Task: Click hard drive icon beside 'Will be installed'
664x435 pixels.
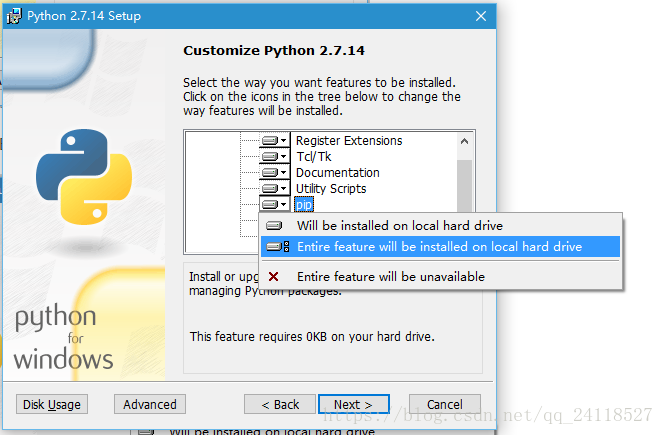Action: pyautogui.click(x=274, y=225)
